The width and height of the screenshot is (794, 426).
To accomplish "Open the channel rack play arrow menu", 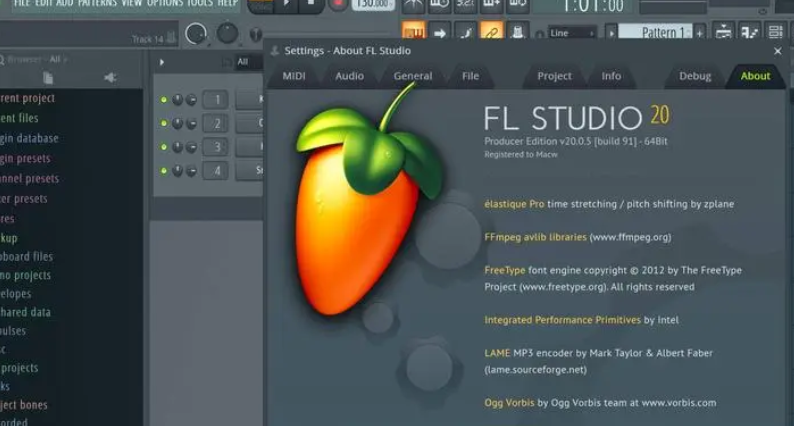I will coord(162,62).
